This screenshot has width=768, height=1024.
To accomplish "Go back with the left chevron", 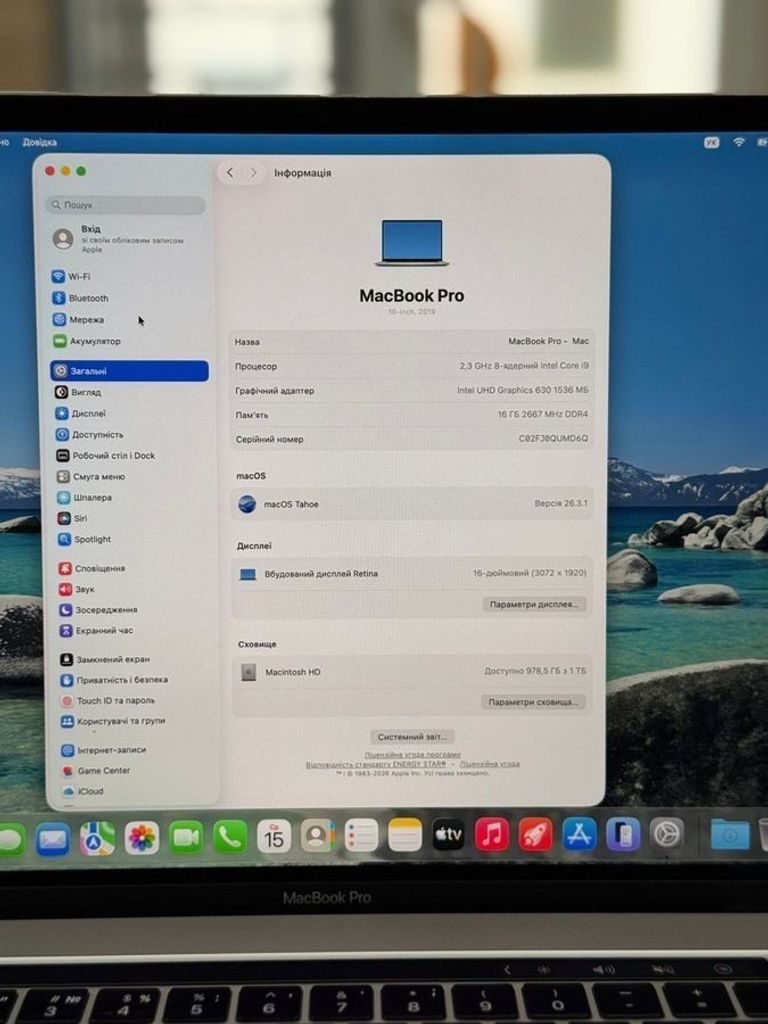I will coord(230,172).
